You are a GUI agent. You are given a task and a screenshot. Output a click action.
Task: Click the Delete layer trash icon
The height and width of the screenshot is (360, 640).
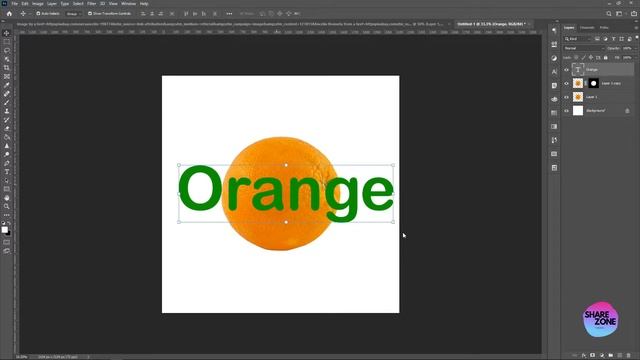point(629,356)
